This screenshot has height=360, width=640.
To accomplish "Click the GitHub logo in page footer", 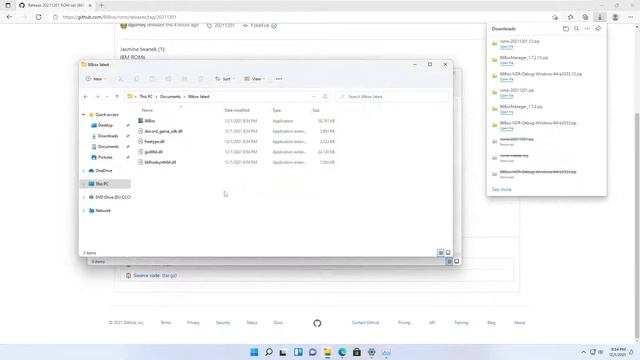I will [x=317, y=323].
